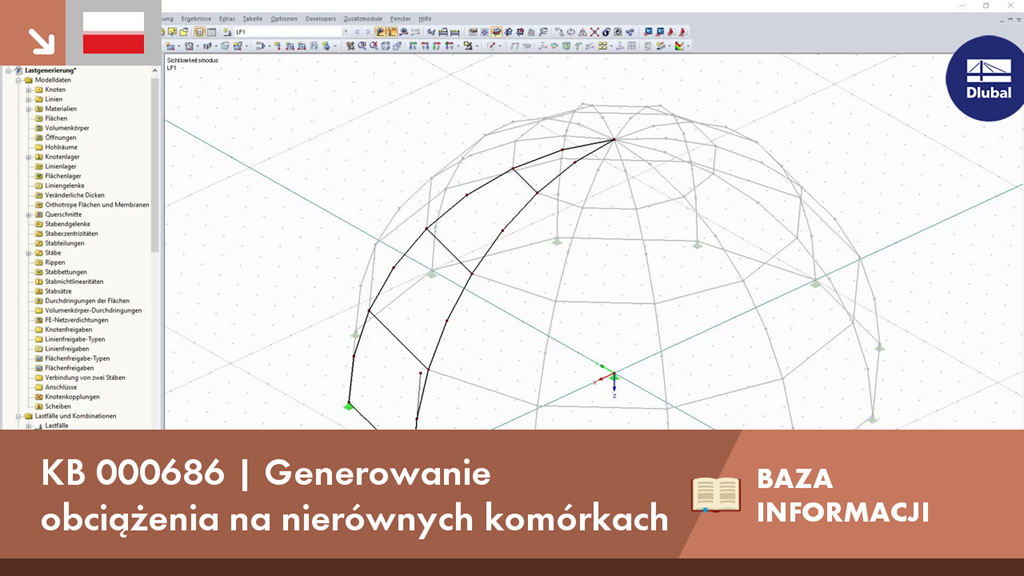Image resolution: width=1024 pixels, height=576 pixels.
Task: Select Rippen tree entry
Action: [x=55, y=263]
